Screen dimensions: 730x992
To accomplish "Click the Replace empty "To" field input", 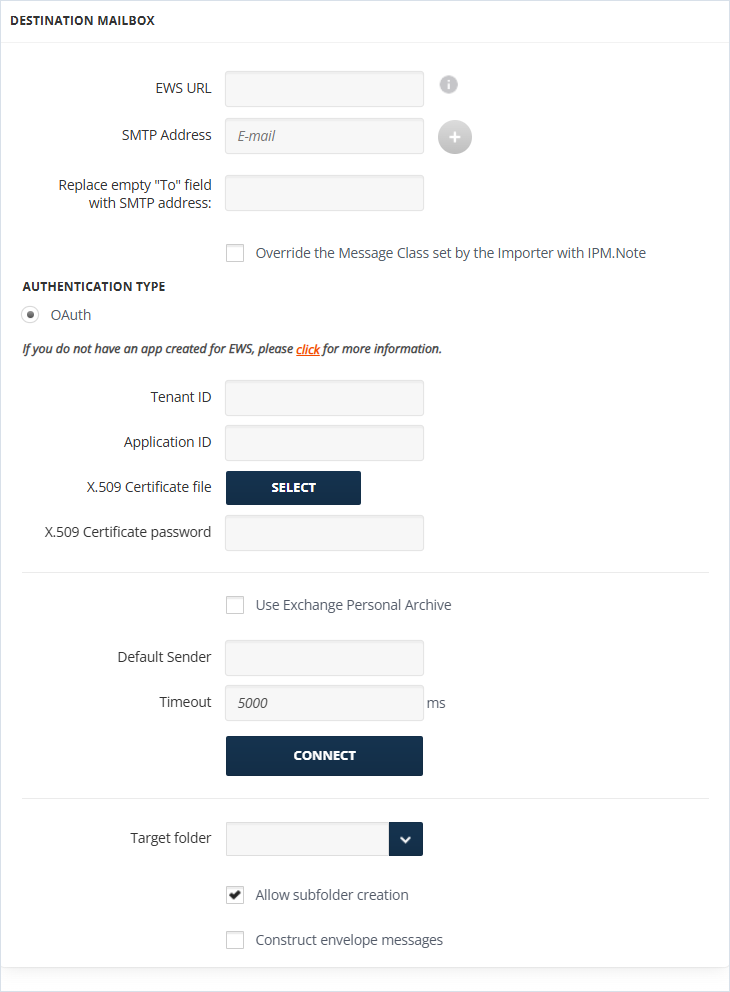I will [324, 193].
